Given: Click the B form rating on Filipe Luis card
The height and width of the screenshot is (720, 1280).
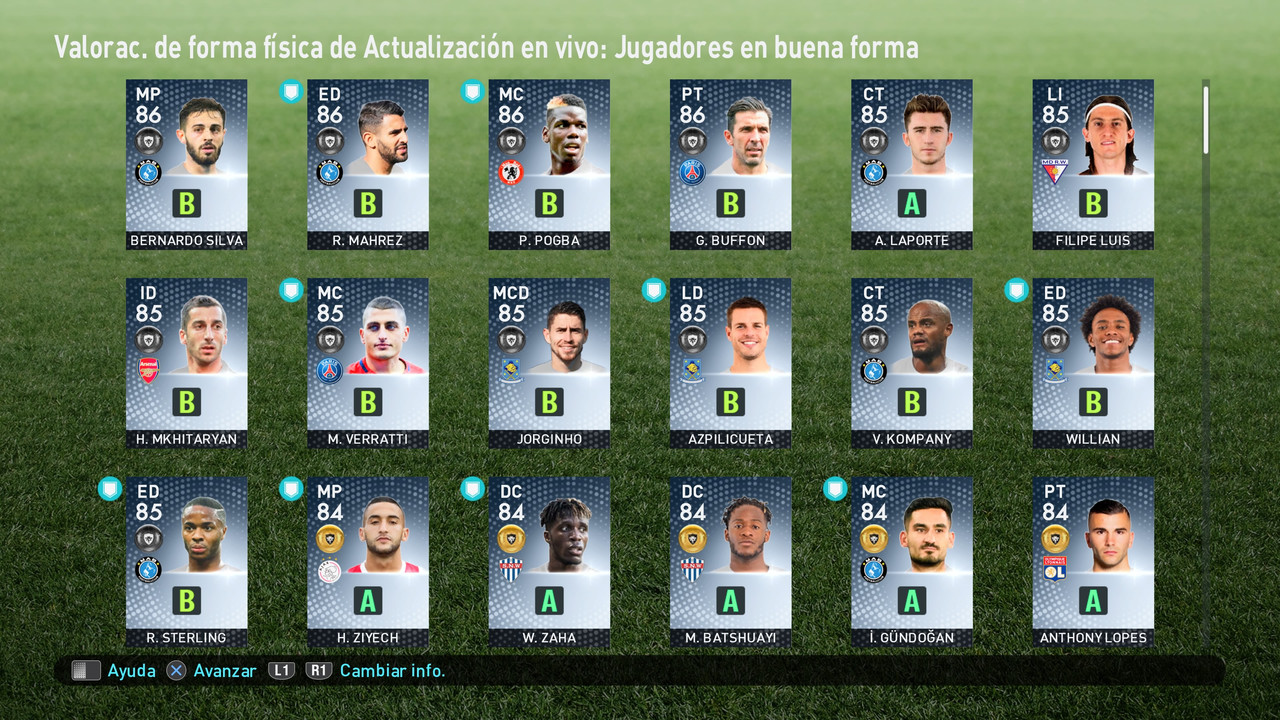Looking at the screenshot, I should click(1092, 203).
